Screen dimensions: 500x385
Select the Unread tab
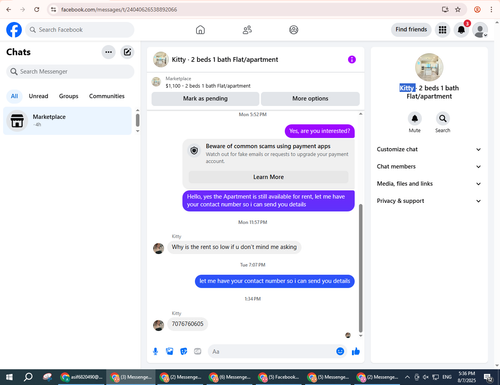[x=38, y=96]
